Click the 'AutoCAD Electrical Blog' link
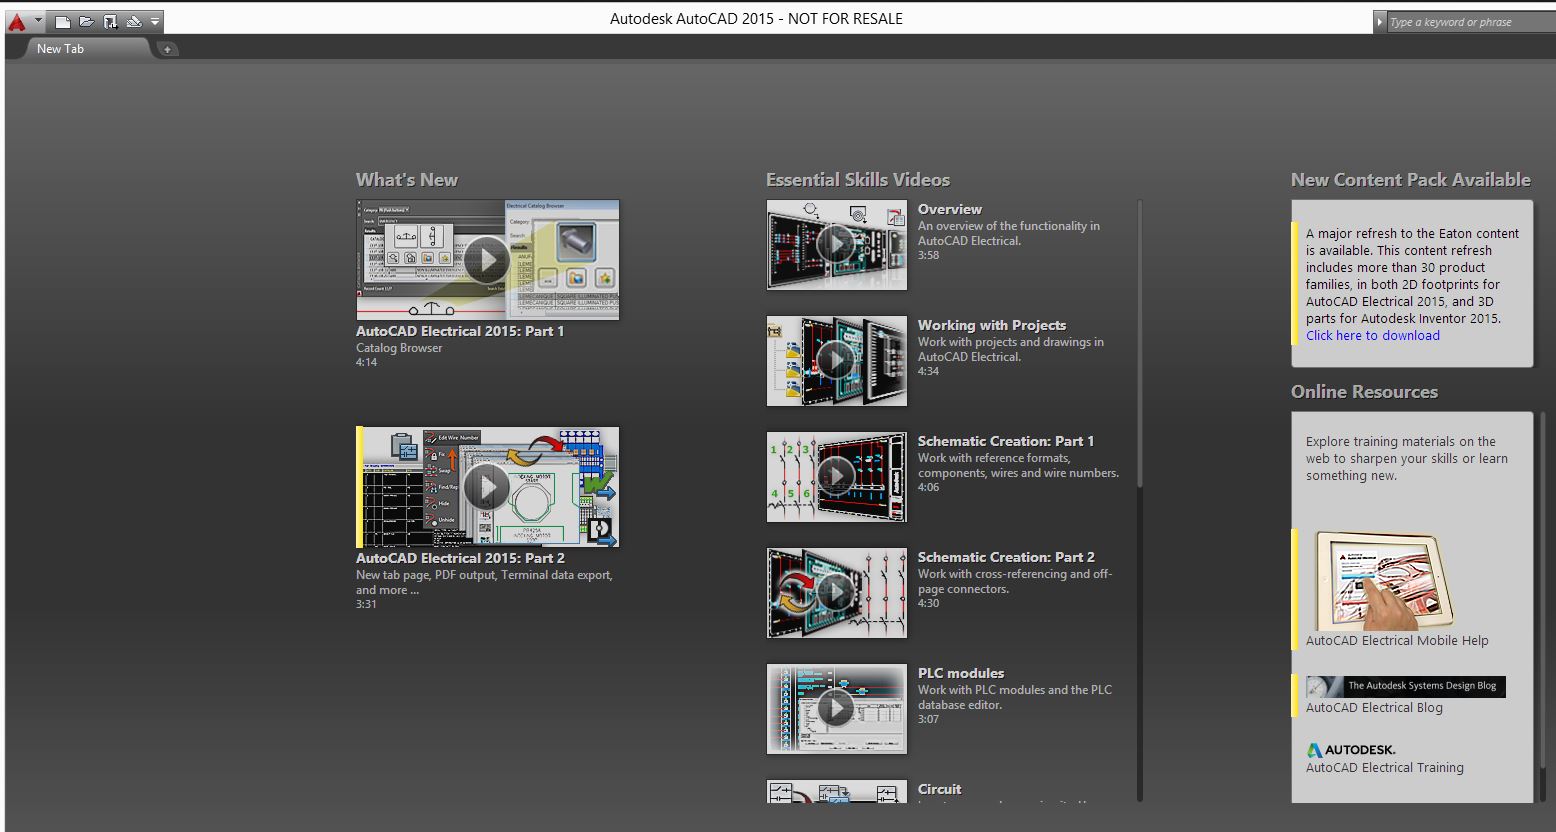Screen dimensions: 1556x832 coord(1374,708)
